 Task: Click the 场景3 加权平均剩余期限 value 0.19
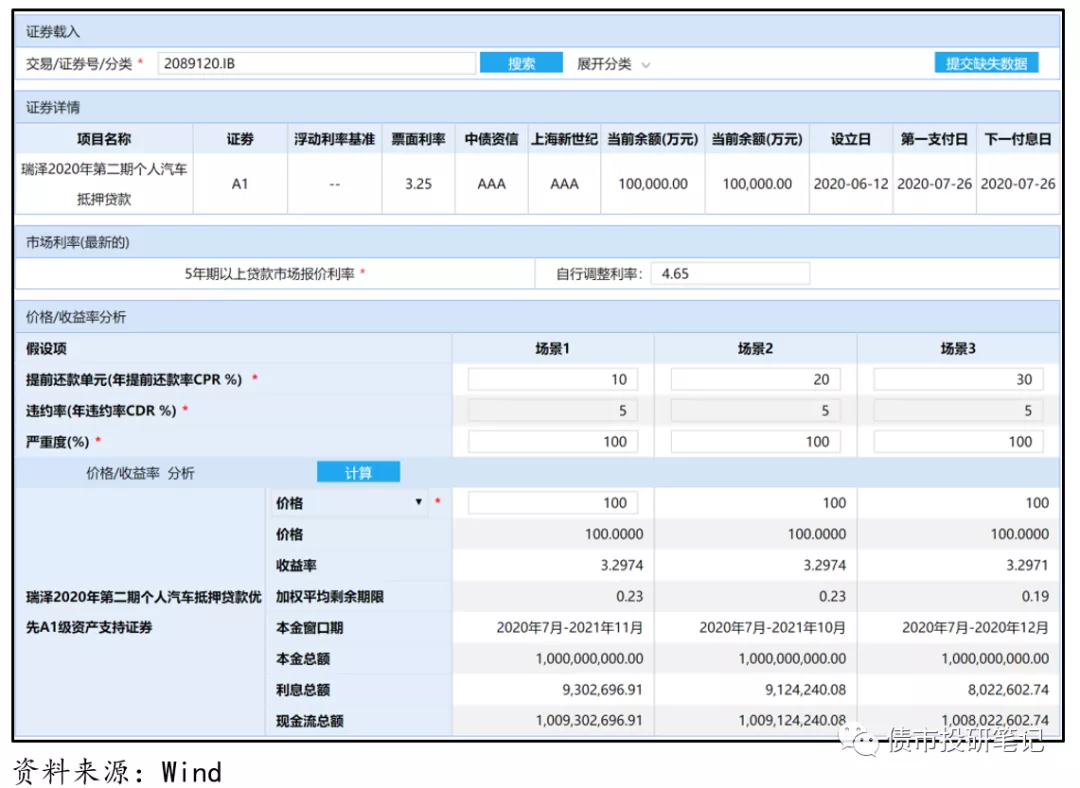click(x=1035, y=597)
